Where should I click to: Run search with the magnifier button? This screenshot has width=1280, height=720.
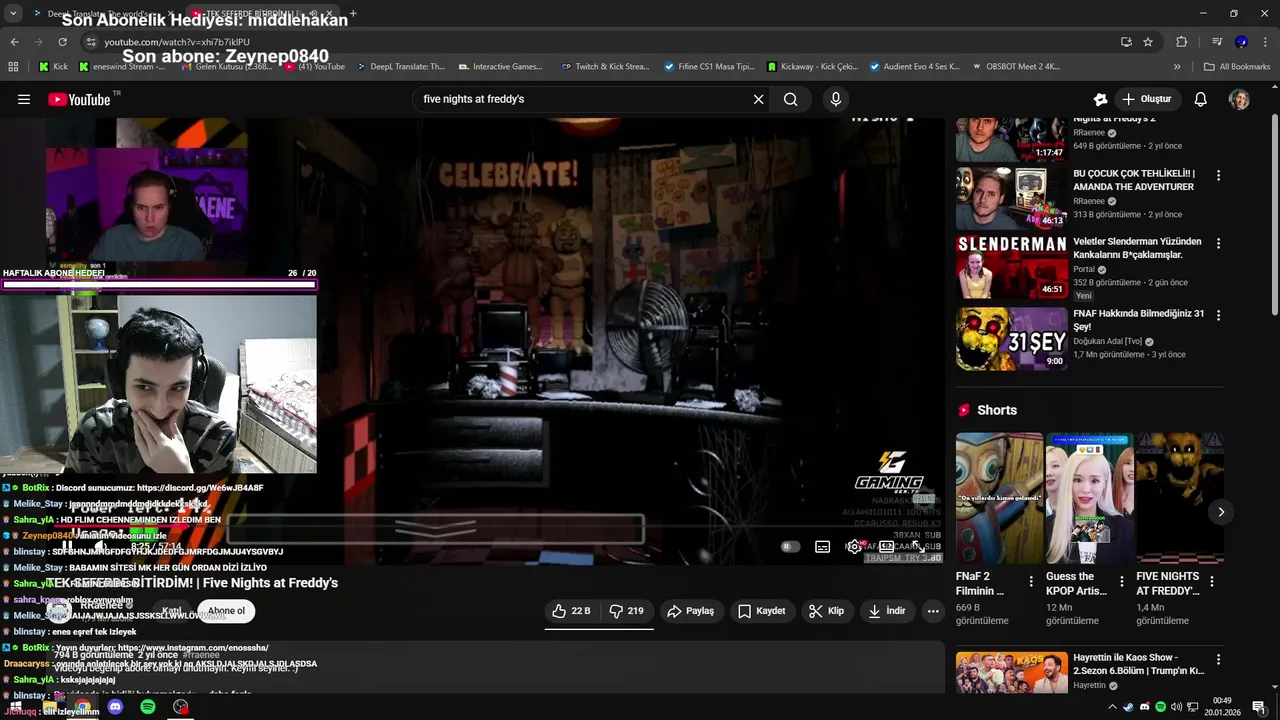pyautogui.click(x=790, y=99)
